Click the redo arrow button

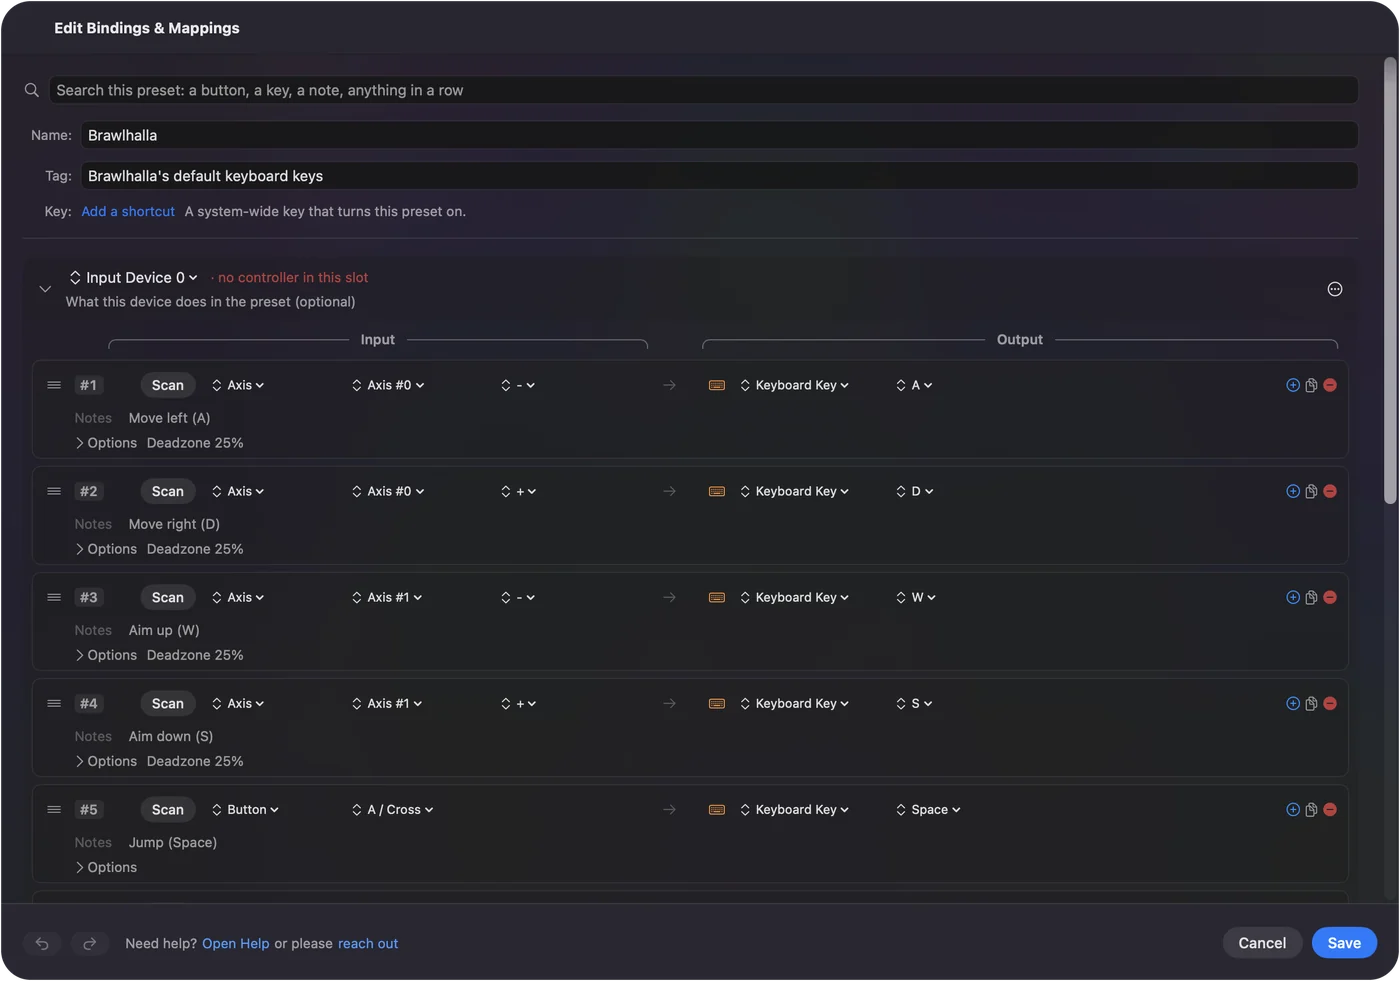click(89, 943)
